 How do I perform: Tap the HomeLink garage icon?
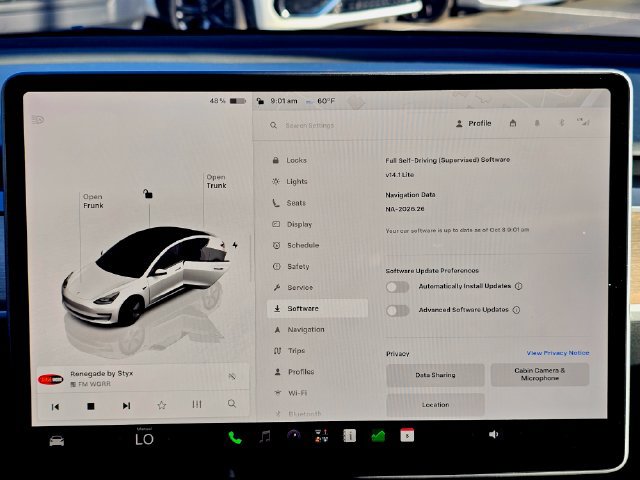[513, 123]
